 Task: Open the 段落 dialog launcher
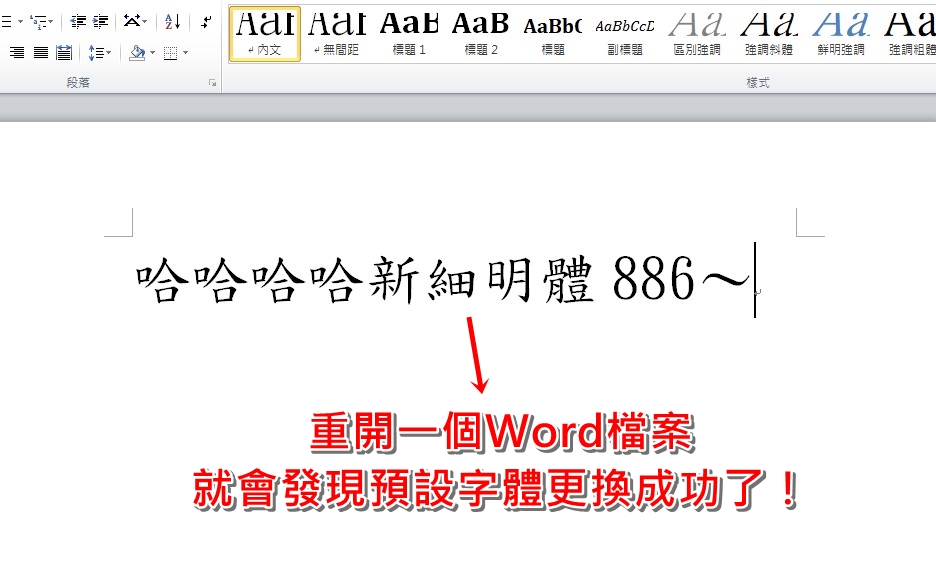(x=213, y=83)
